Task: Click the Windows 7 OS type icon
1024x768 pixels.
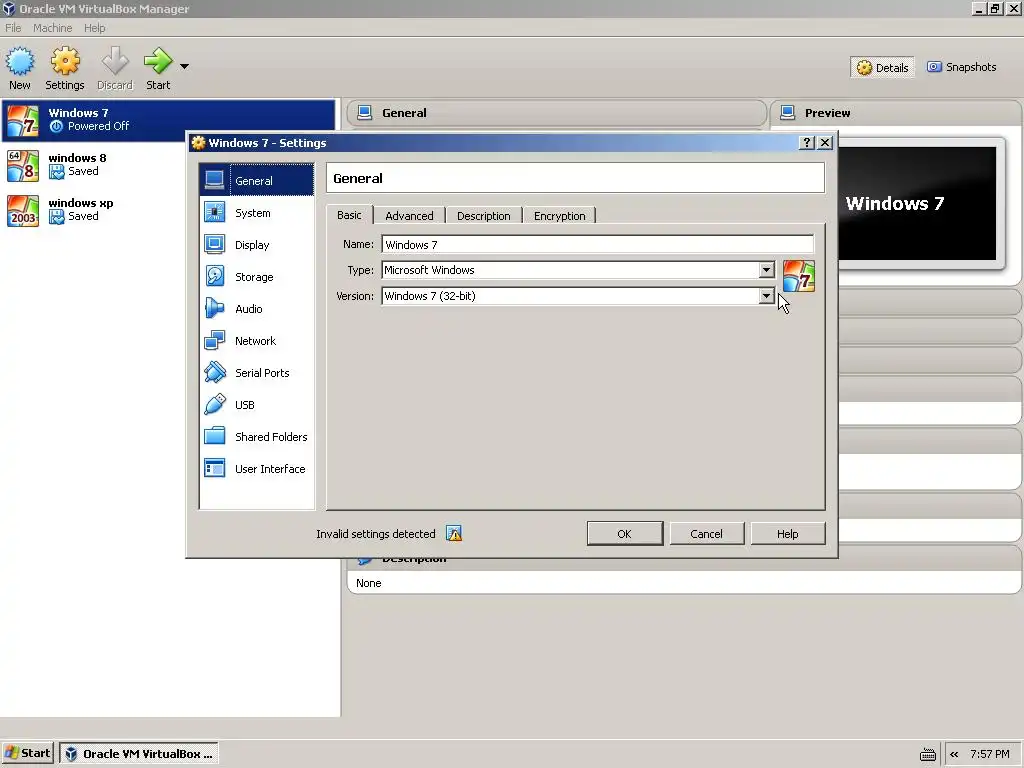Action: click(799, 276)
